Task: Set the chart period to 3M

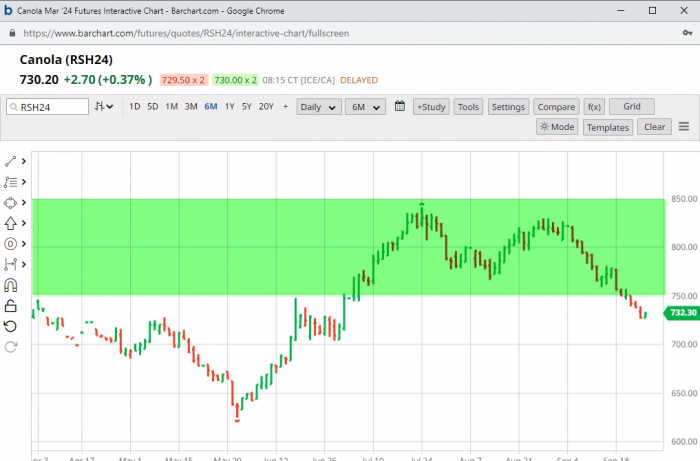Action: tap(191, 107)
